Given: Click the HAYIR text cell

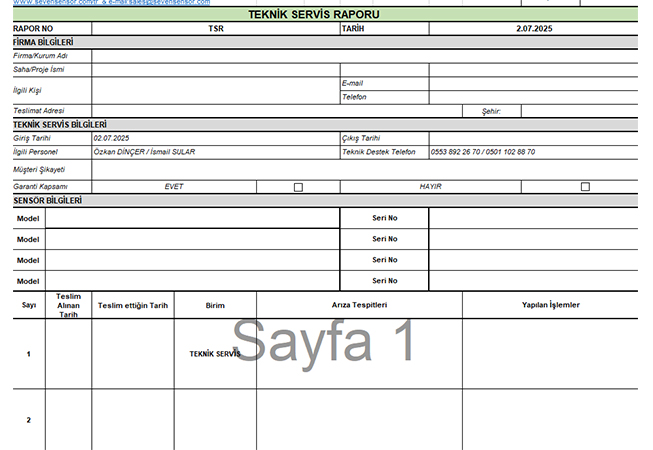Looking at the screenshot, I should tap(431, 187).
